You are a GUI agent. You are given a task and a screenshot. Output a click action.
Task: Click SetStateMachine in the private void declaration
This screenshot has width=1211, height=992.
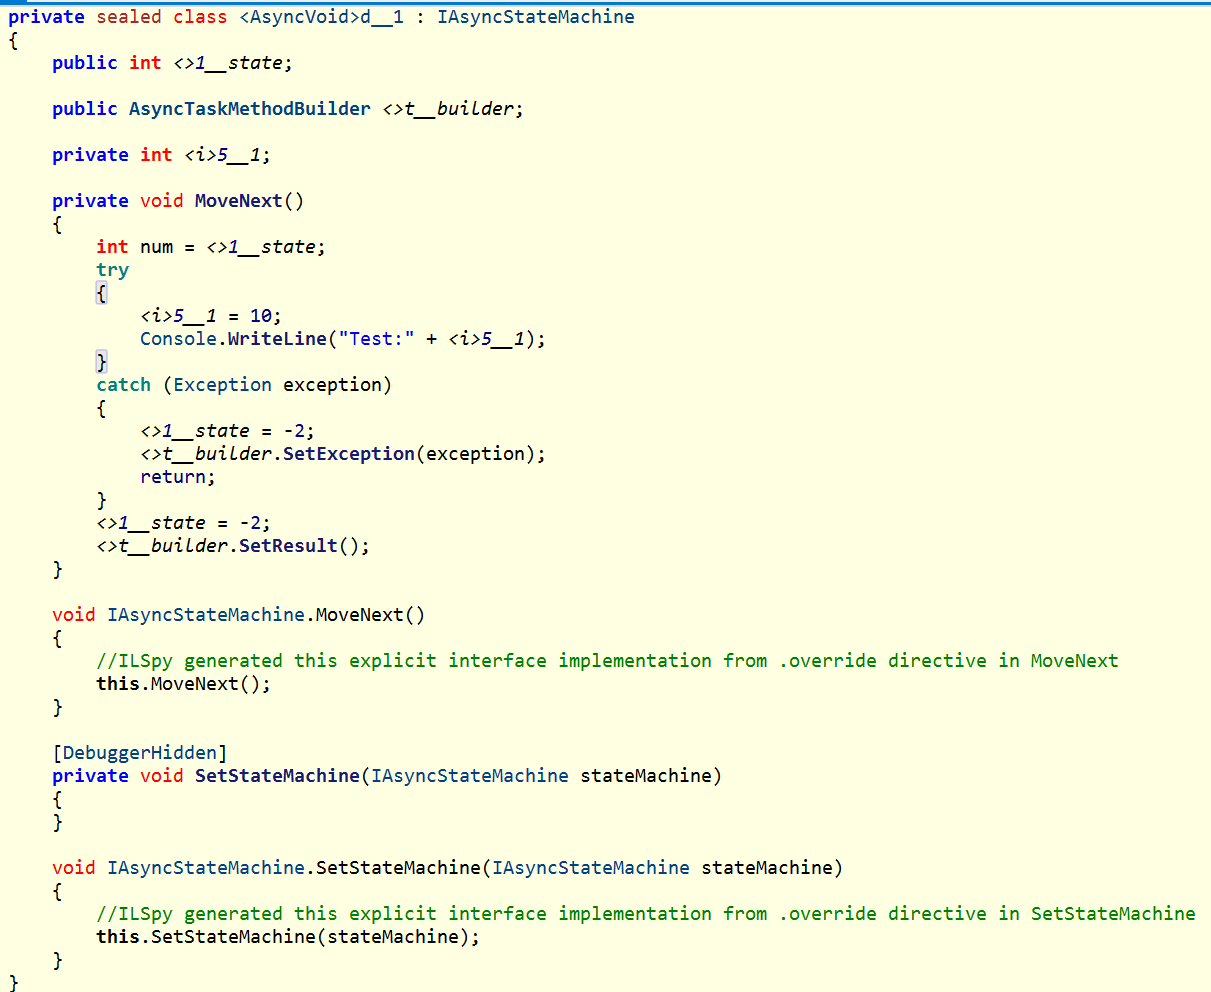click(277, 776)
